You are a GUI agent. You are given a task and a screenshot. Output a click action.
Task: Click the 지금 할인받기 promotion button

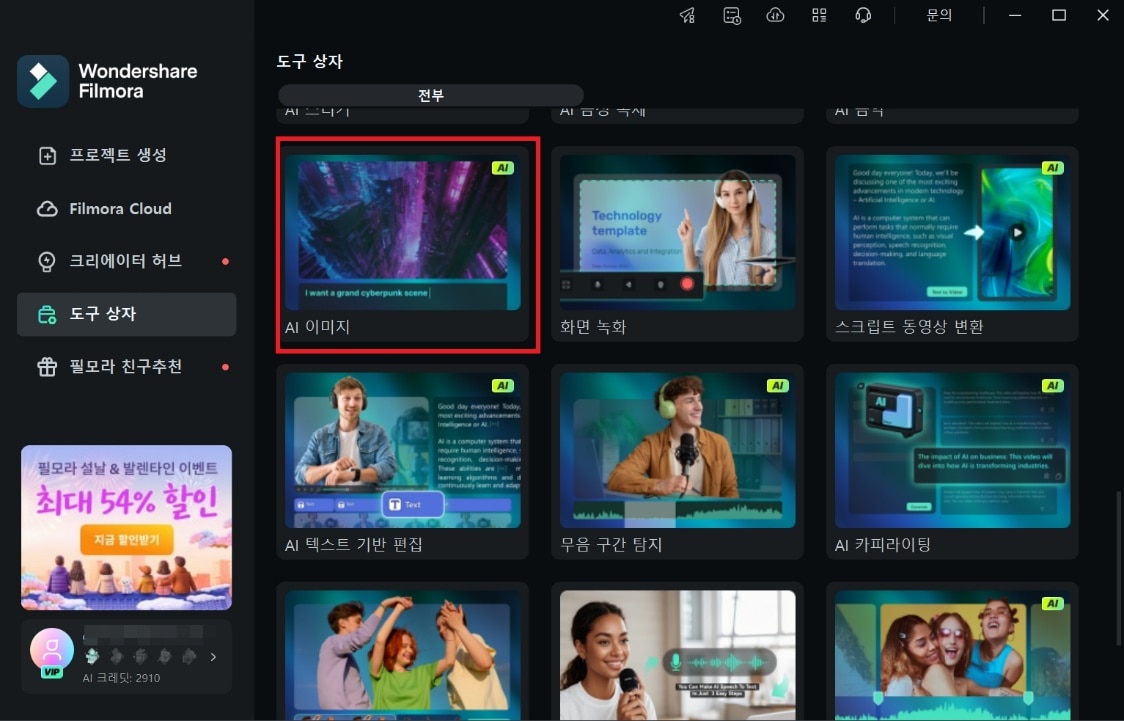click(126, 540)
